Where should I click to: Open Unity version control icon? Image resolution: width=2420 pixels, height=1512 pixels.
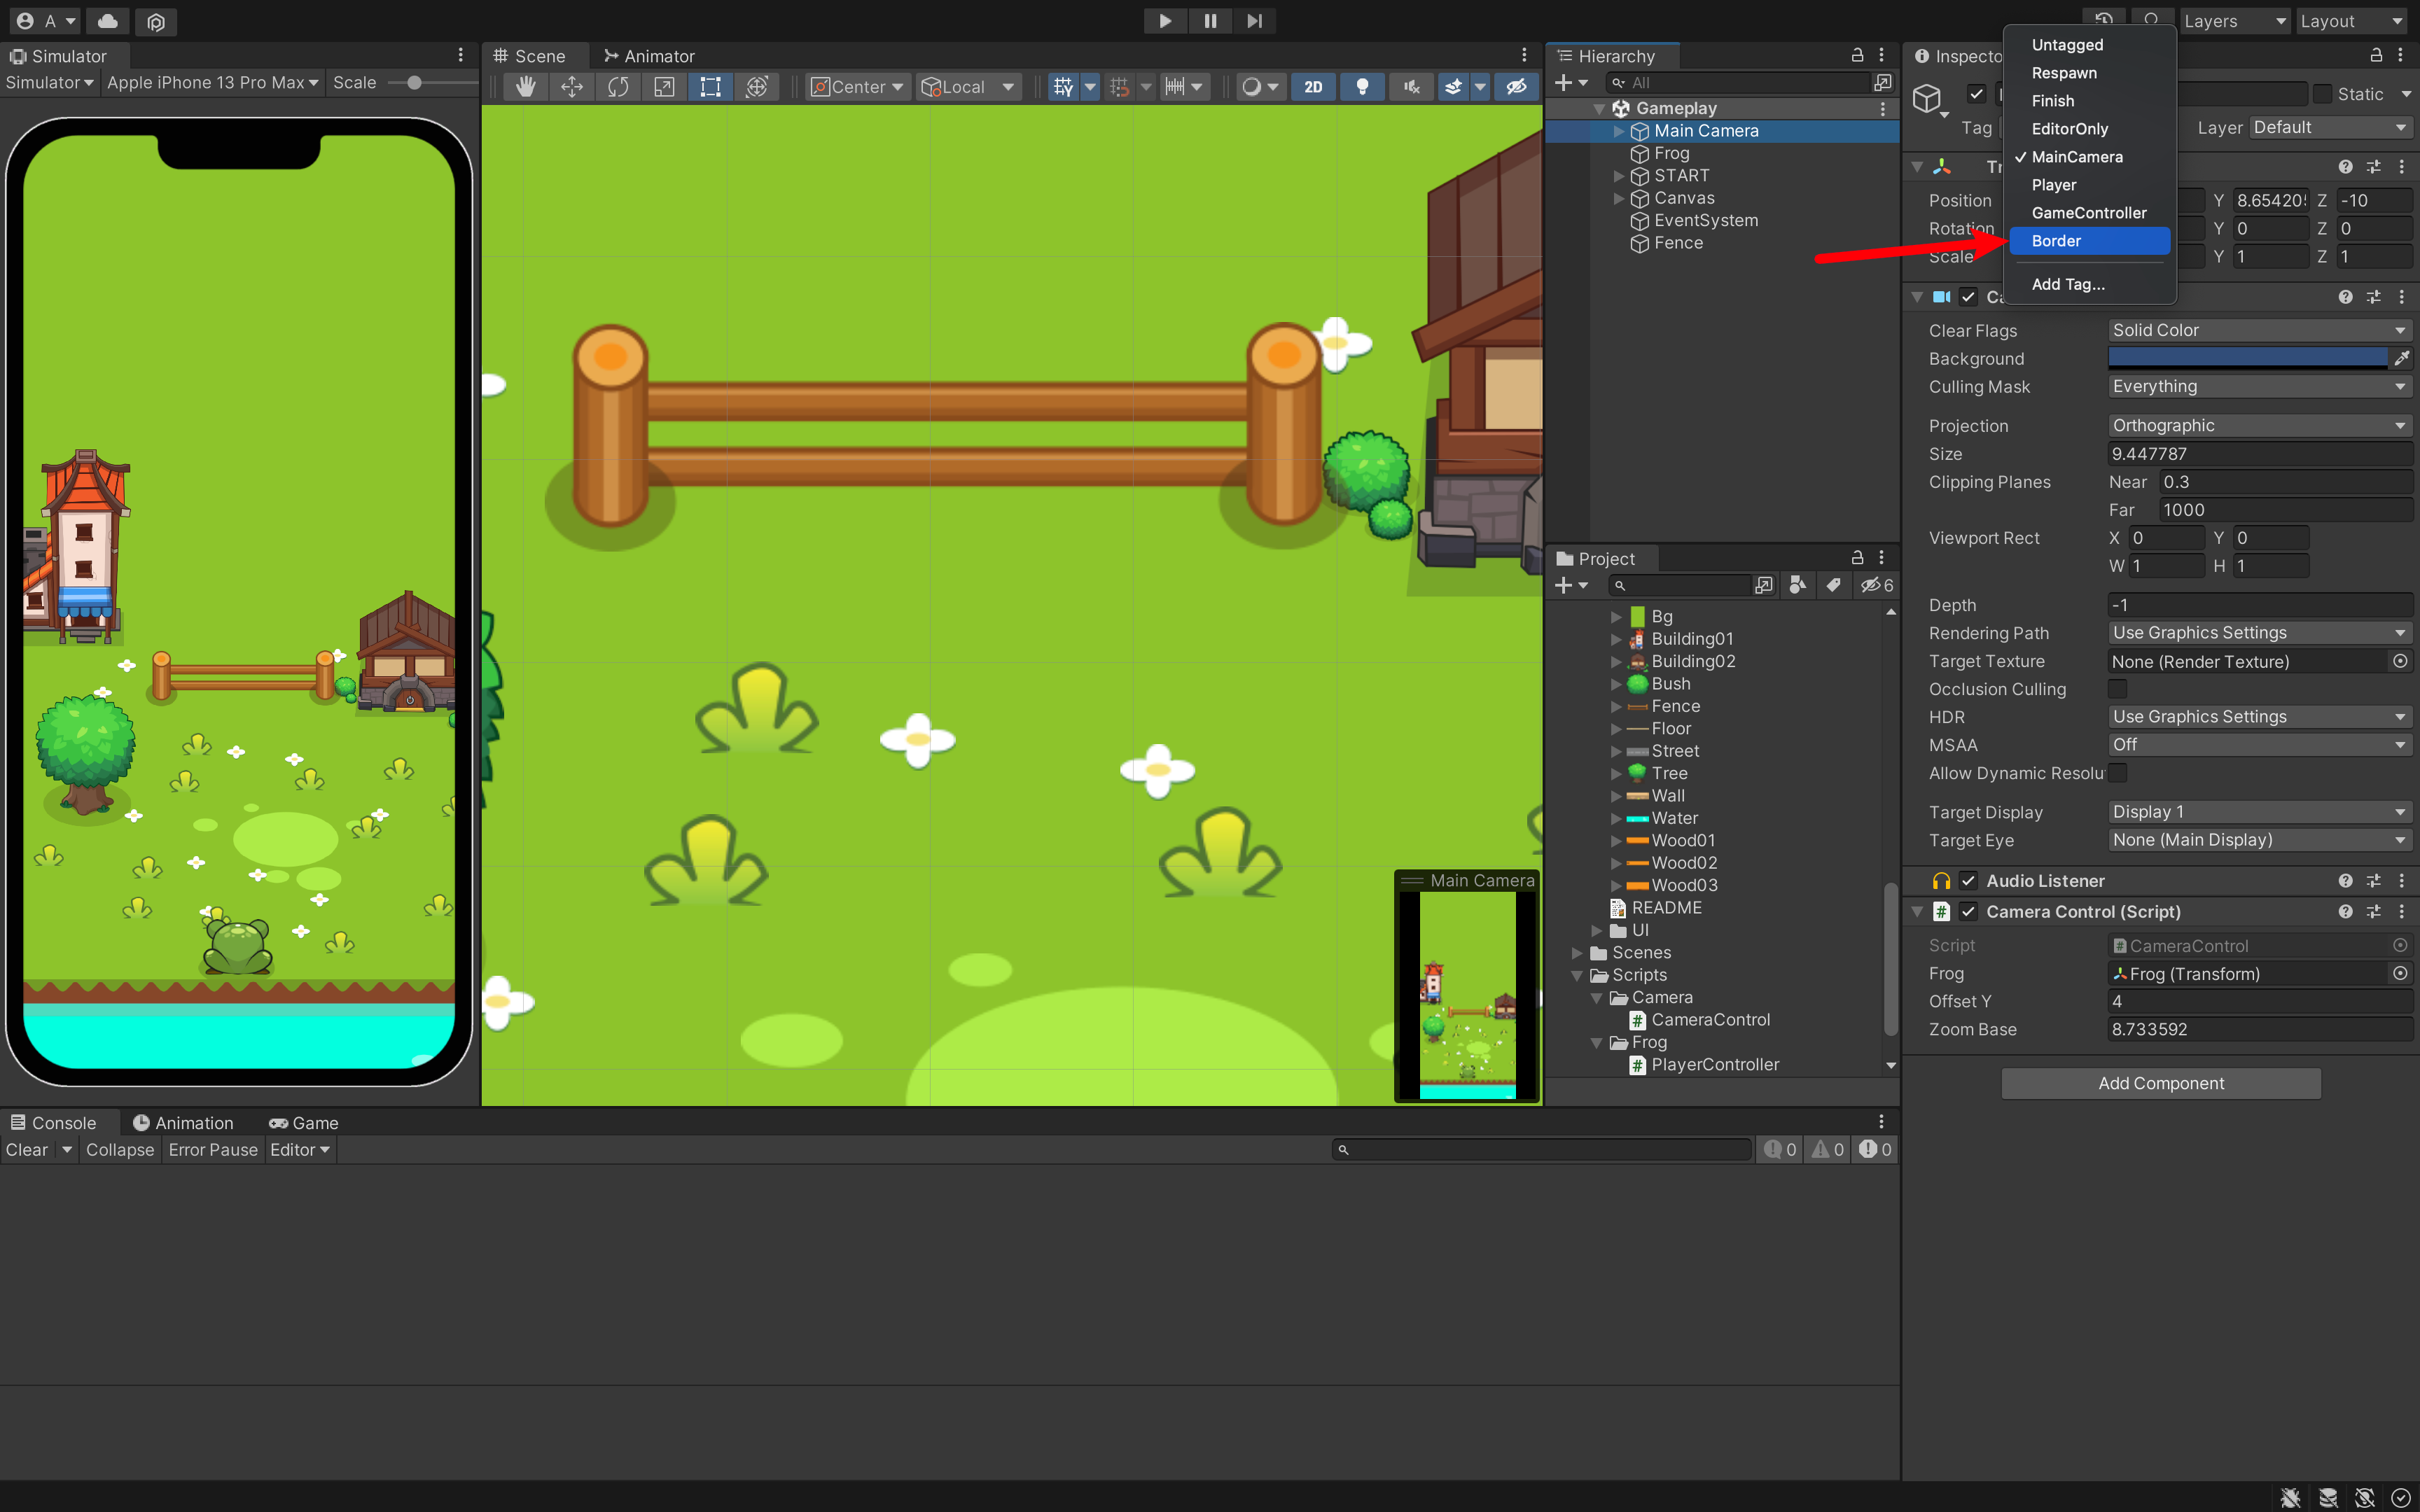156,21
